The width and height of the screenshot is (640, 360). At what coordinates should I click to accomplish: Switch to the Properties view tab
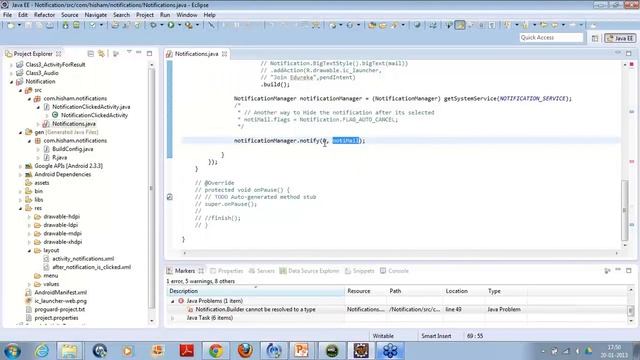tap(227, 271)
